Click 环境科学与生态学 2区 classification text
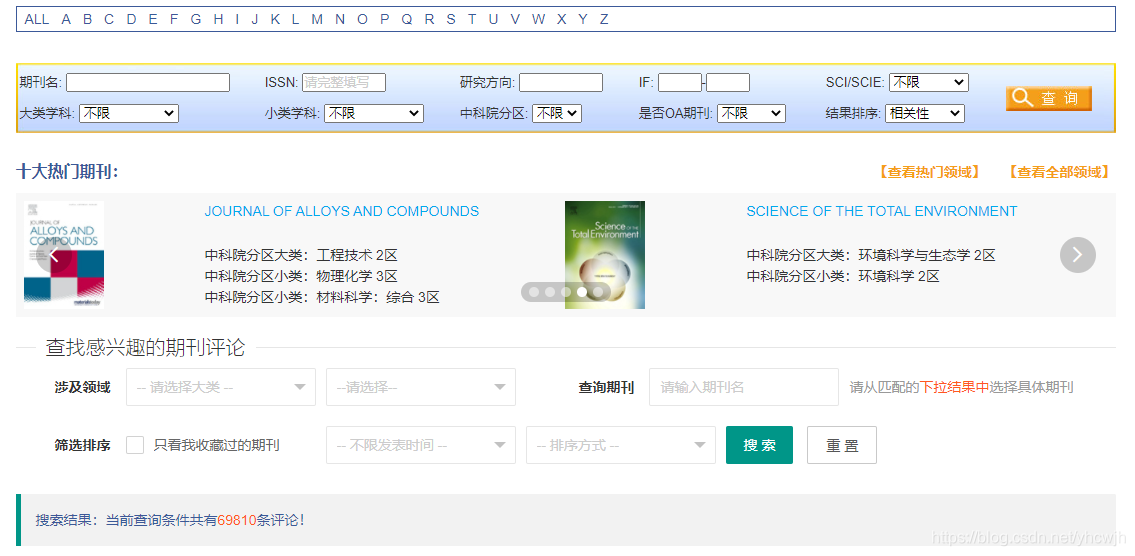 point(927,256)
